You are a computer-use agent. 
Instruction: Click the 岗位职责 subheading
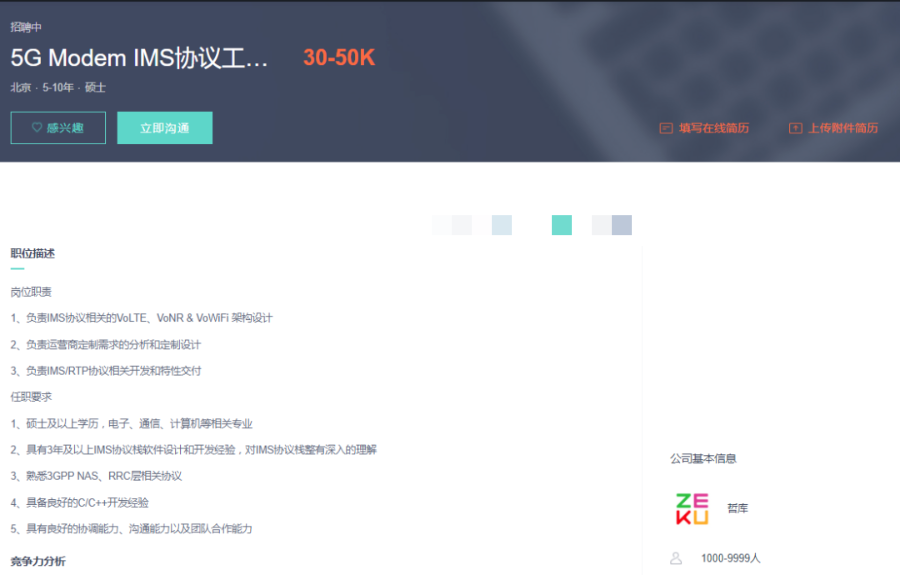click(31, 292)
